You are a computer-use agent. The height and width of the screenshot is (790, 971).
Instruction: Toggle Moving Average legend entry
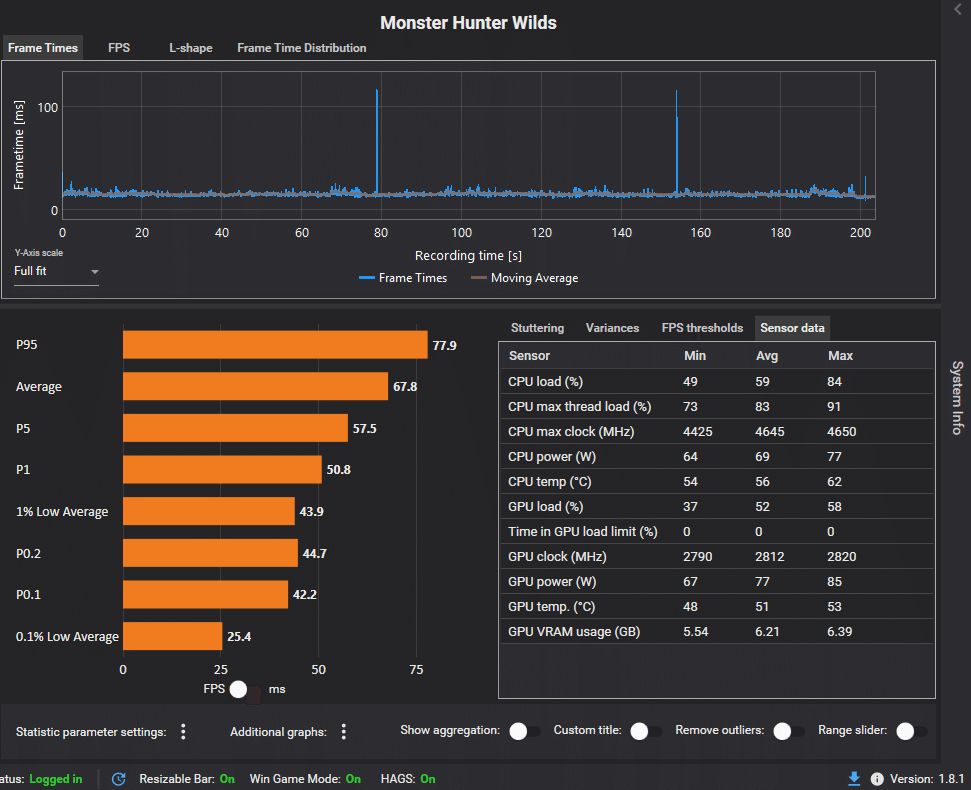(x=525, y=278)
